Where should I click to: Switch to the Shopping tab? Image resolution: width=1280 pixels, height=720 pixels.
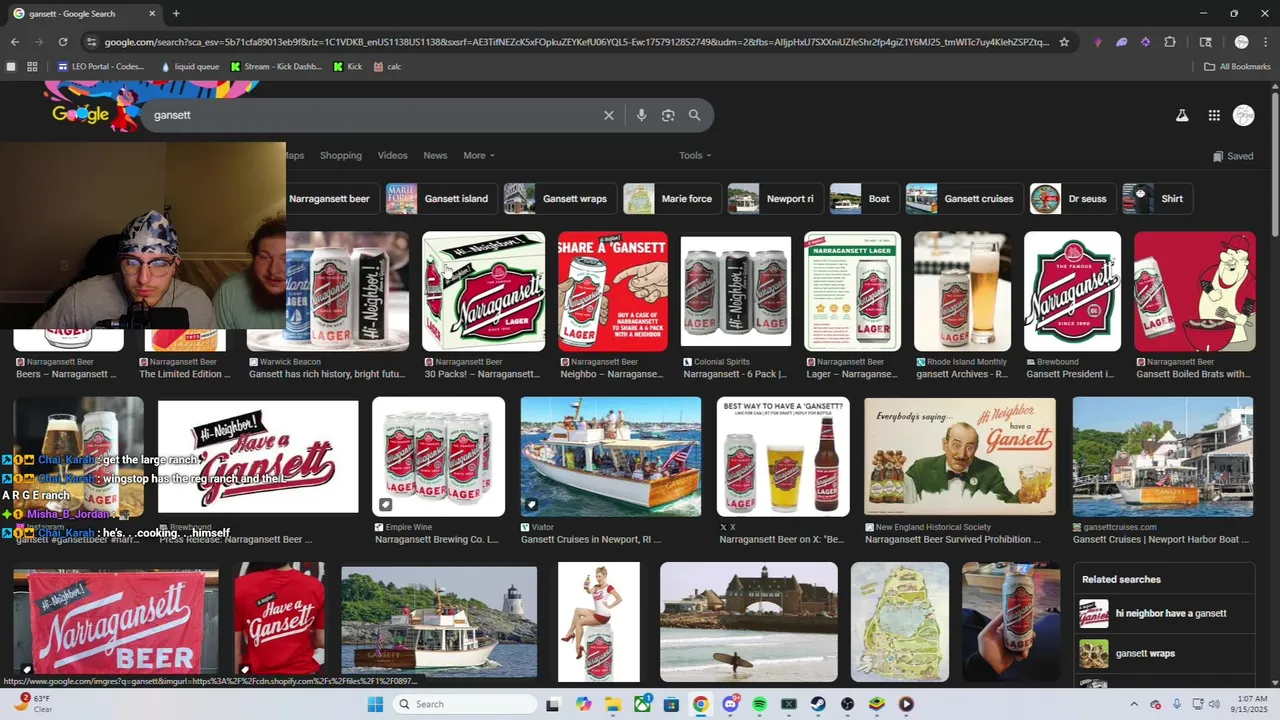click(x=341, y=155)
